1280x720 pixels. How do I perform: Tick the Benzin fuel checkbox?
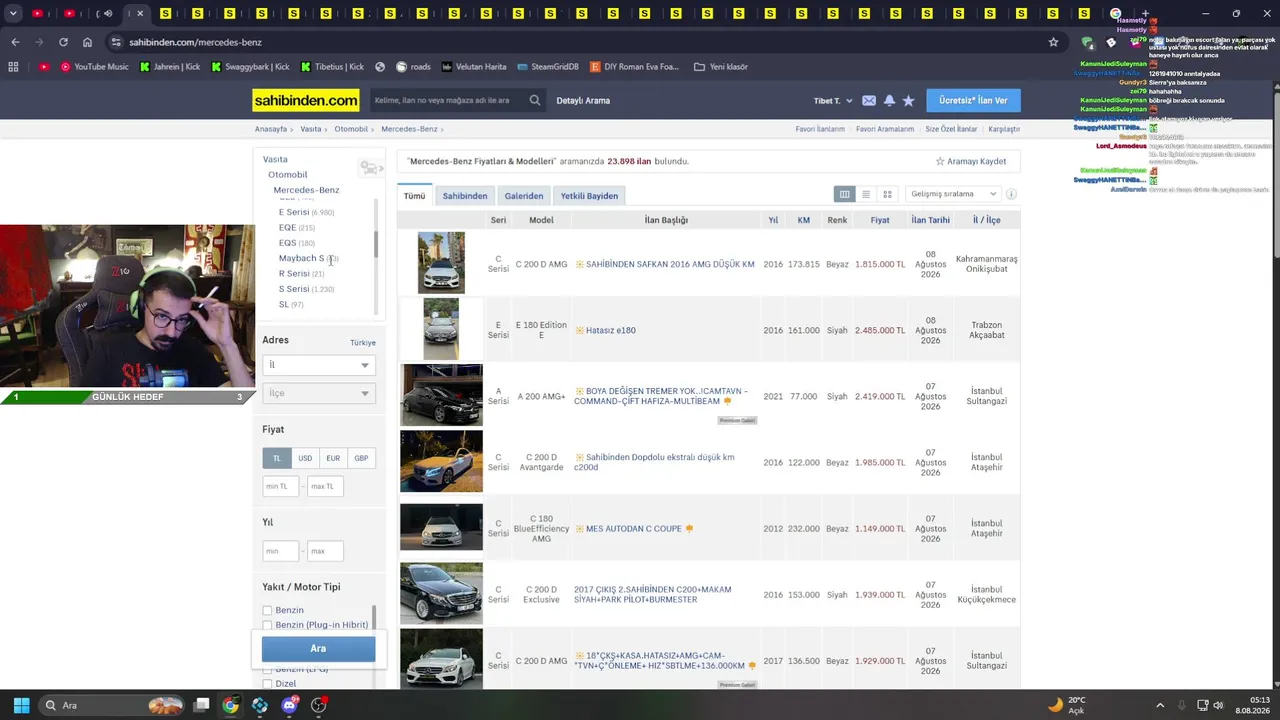pos(267,610)
